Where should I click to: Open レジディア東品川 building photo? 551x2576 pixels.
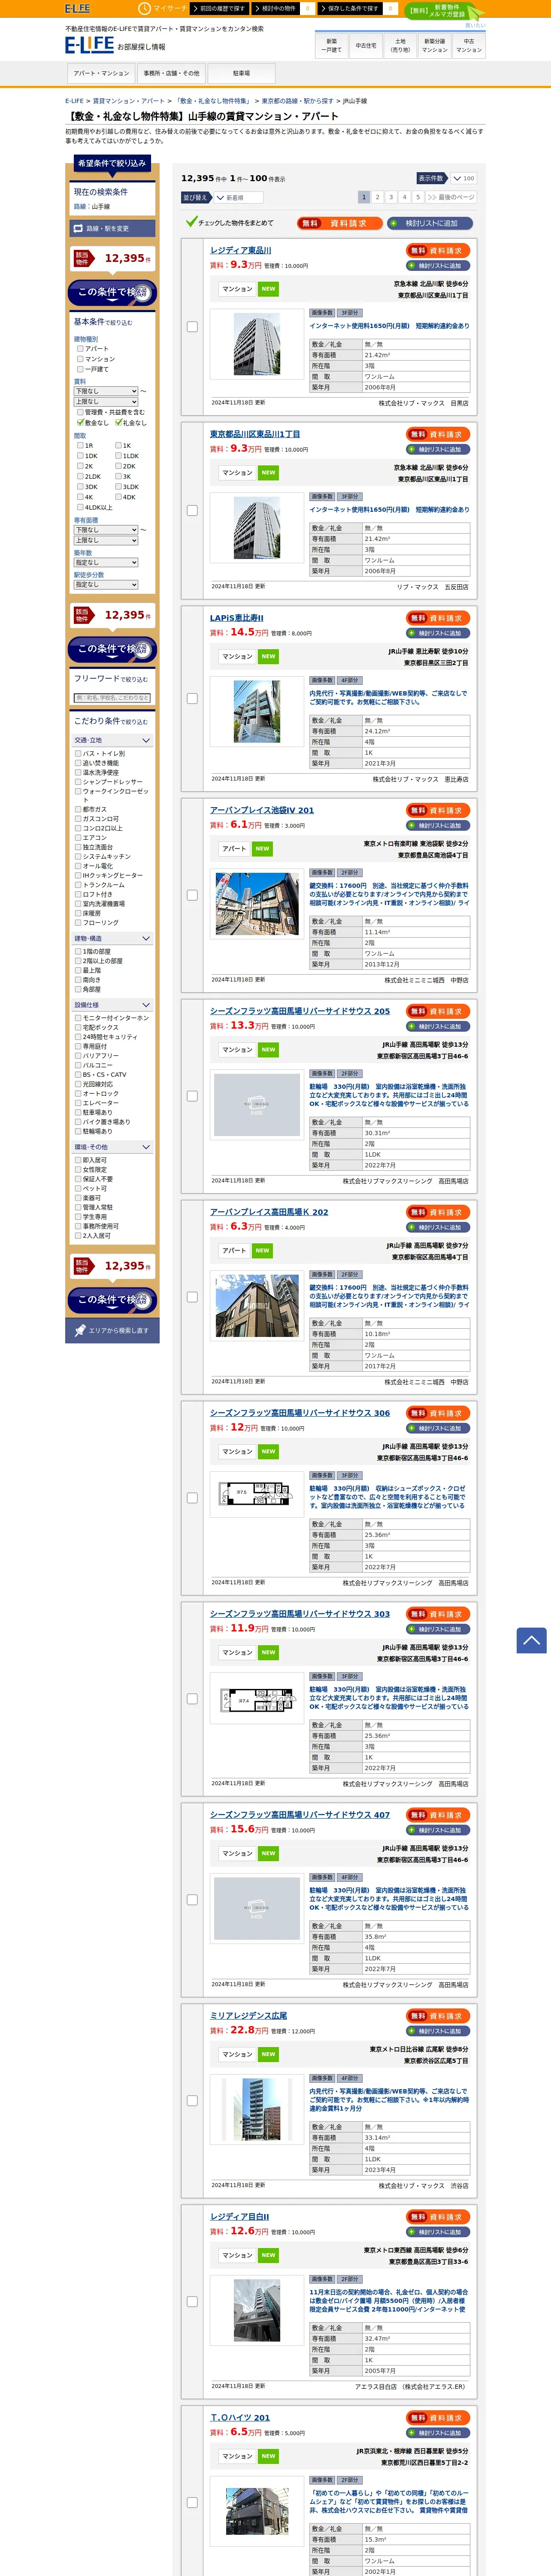[x=257, y=343]
